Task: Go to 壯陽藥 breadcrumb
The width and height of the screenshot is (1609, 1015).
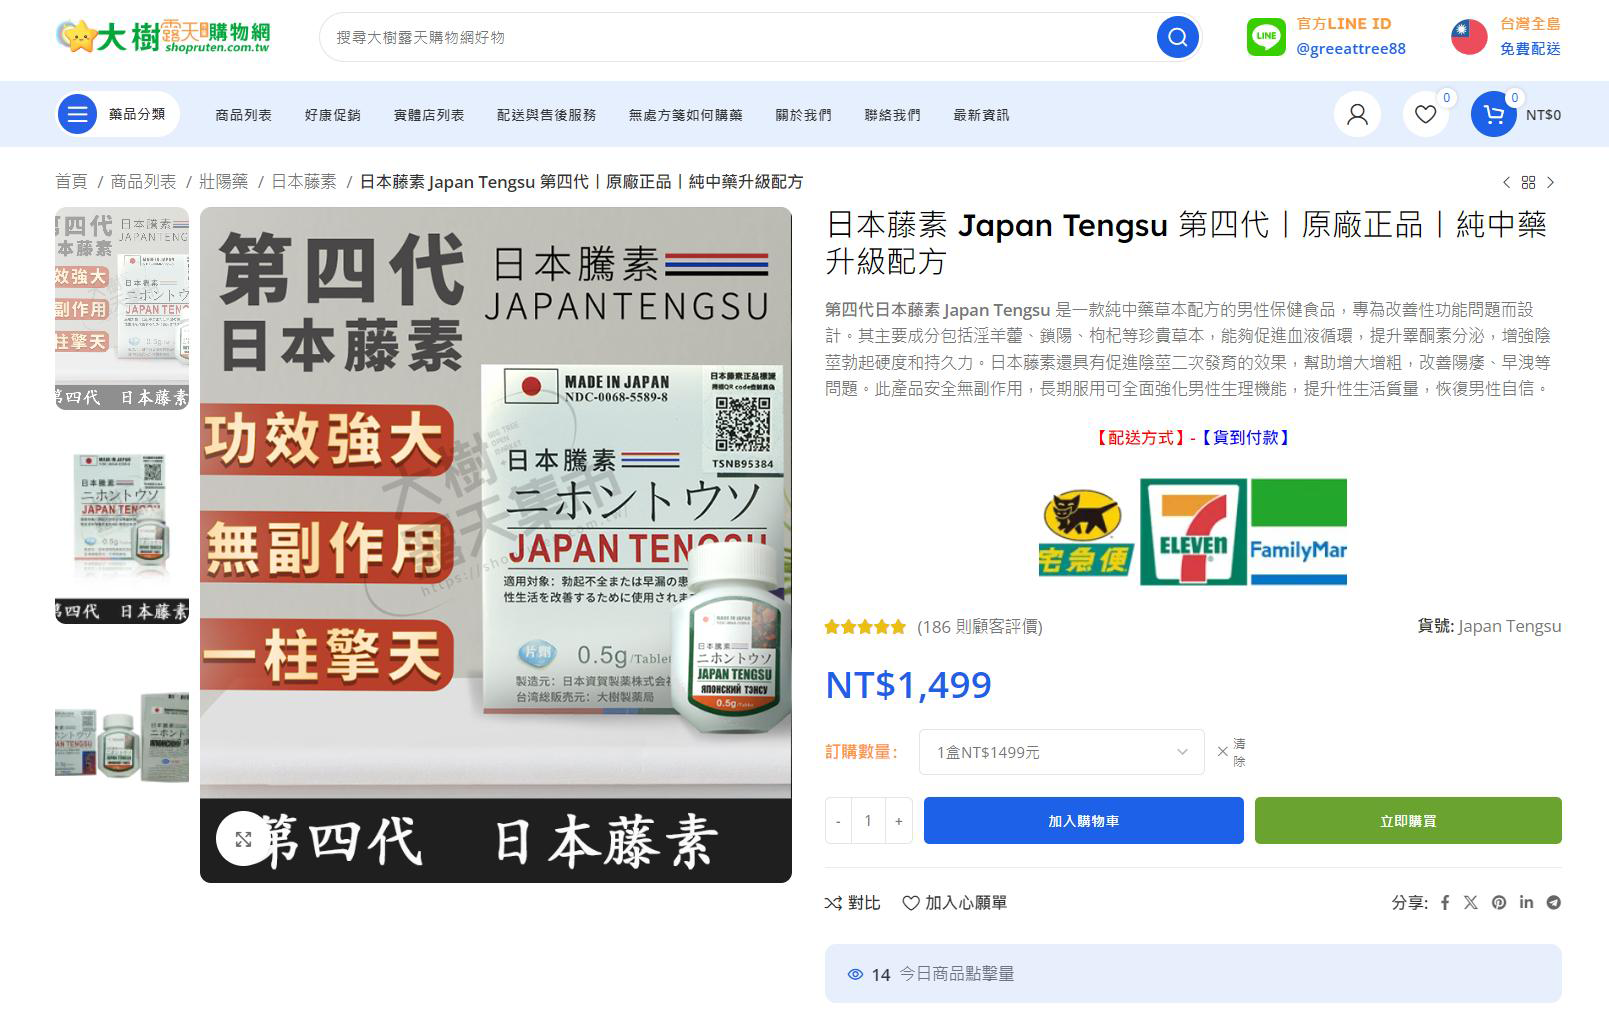Action: coord(224,182)
